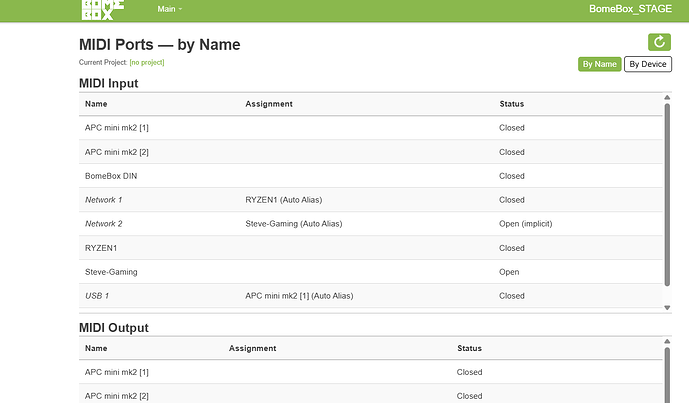Select APC mini mk2 [1] output row
This screenshot has height=403, width=689.
370,372
